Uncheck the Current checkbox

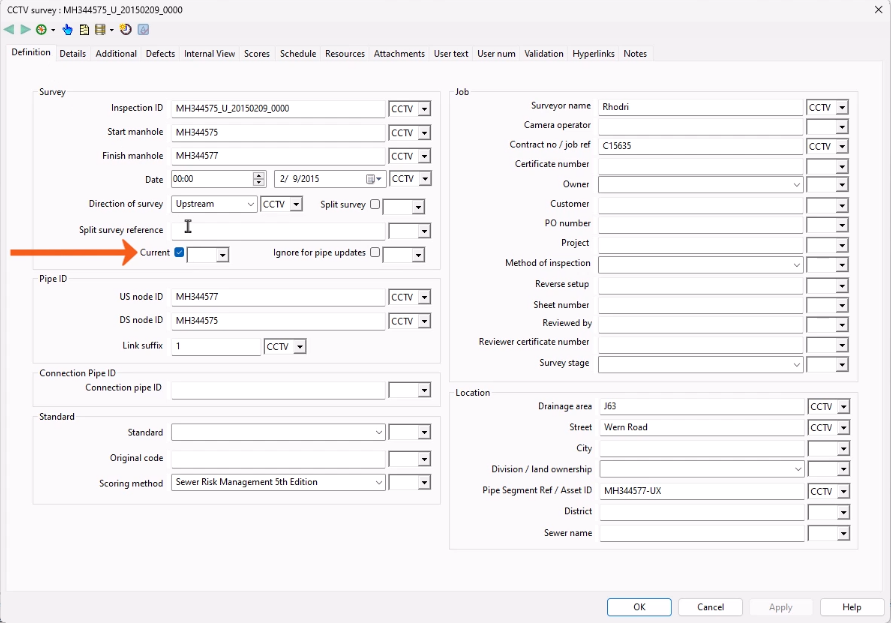point(179,253)
